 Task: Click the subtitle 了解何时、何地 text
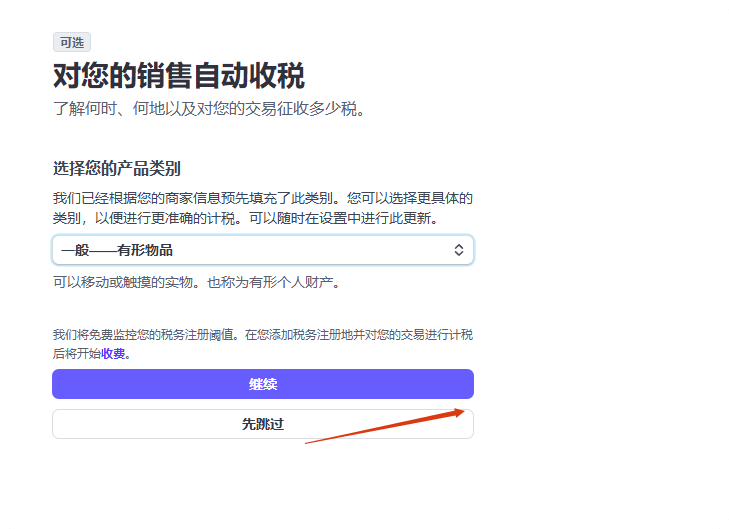tap(208, 108)
